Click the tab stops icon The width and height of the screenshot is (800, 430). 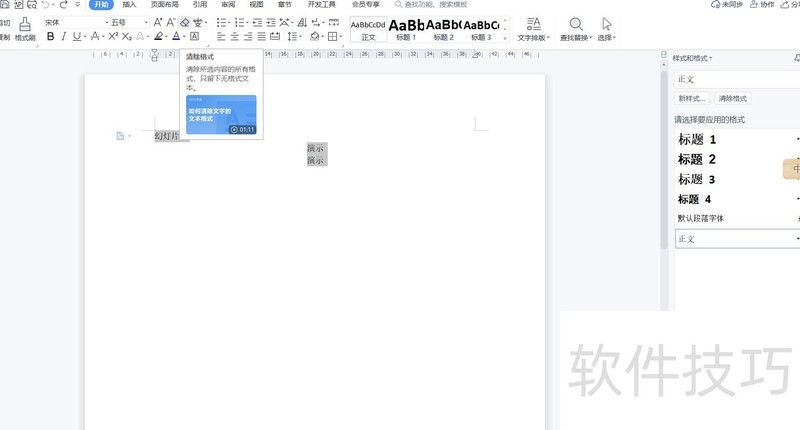(x=334, y=22)
